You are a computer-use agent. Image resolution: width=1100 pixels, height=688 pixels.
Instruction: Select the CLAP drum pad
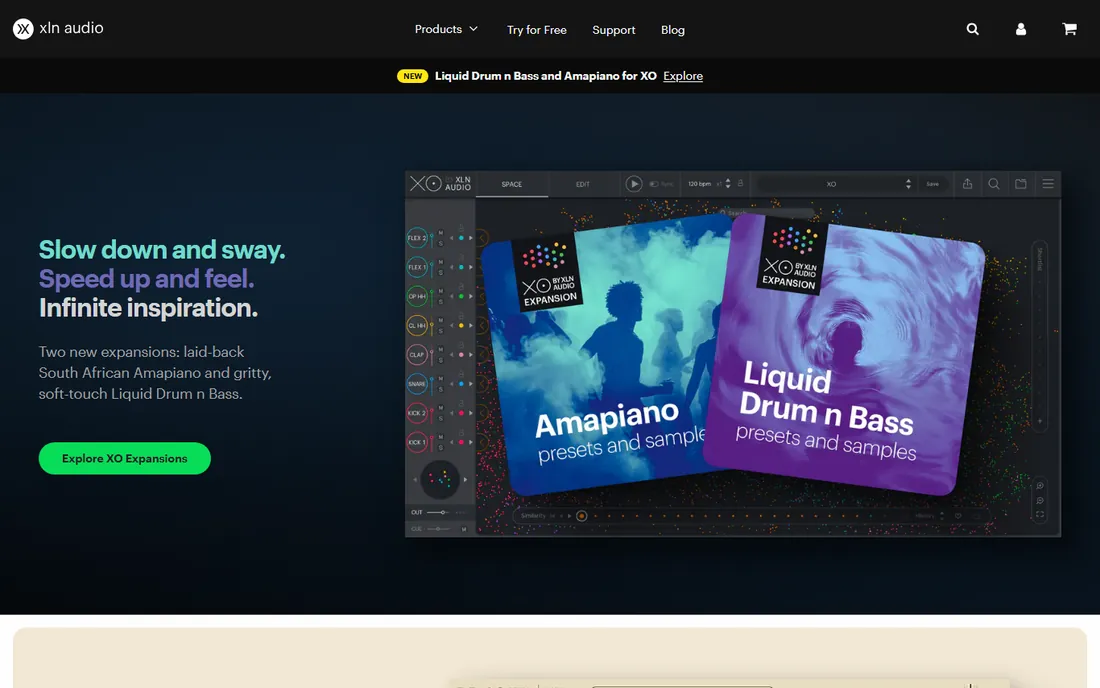[417, 354]
